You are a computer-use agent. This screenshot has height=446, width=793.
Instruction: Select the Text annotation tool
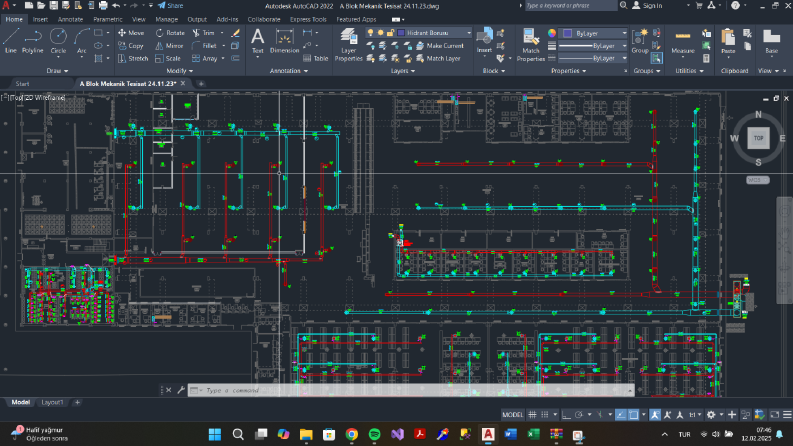(257, 41)
